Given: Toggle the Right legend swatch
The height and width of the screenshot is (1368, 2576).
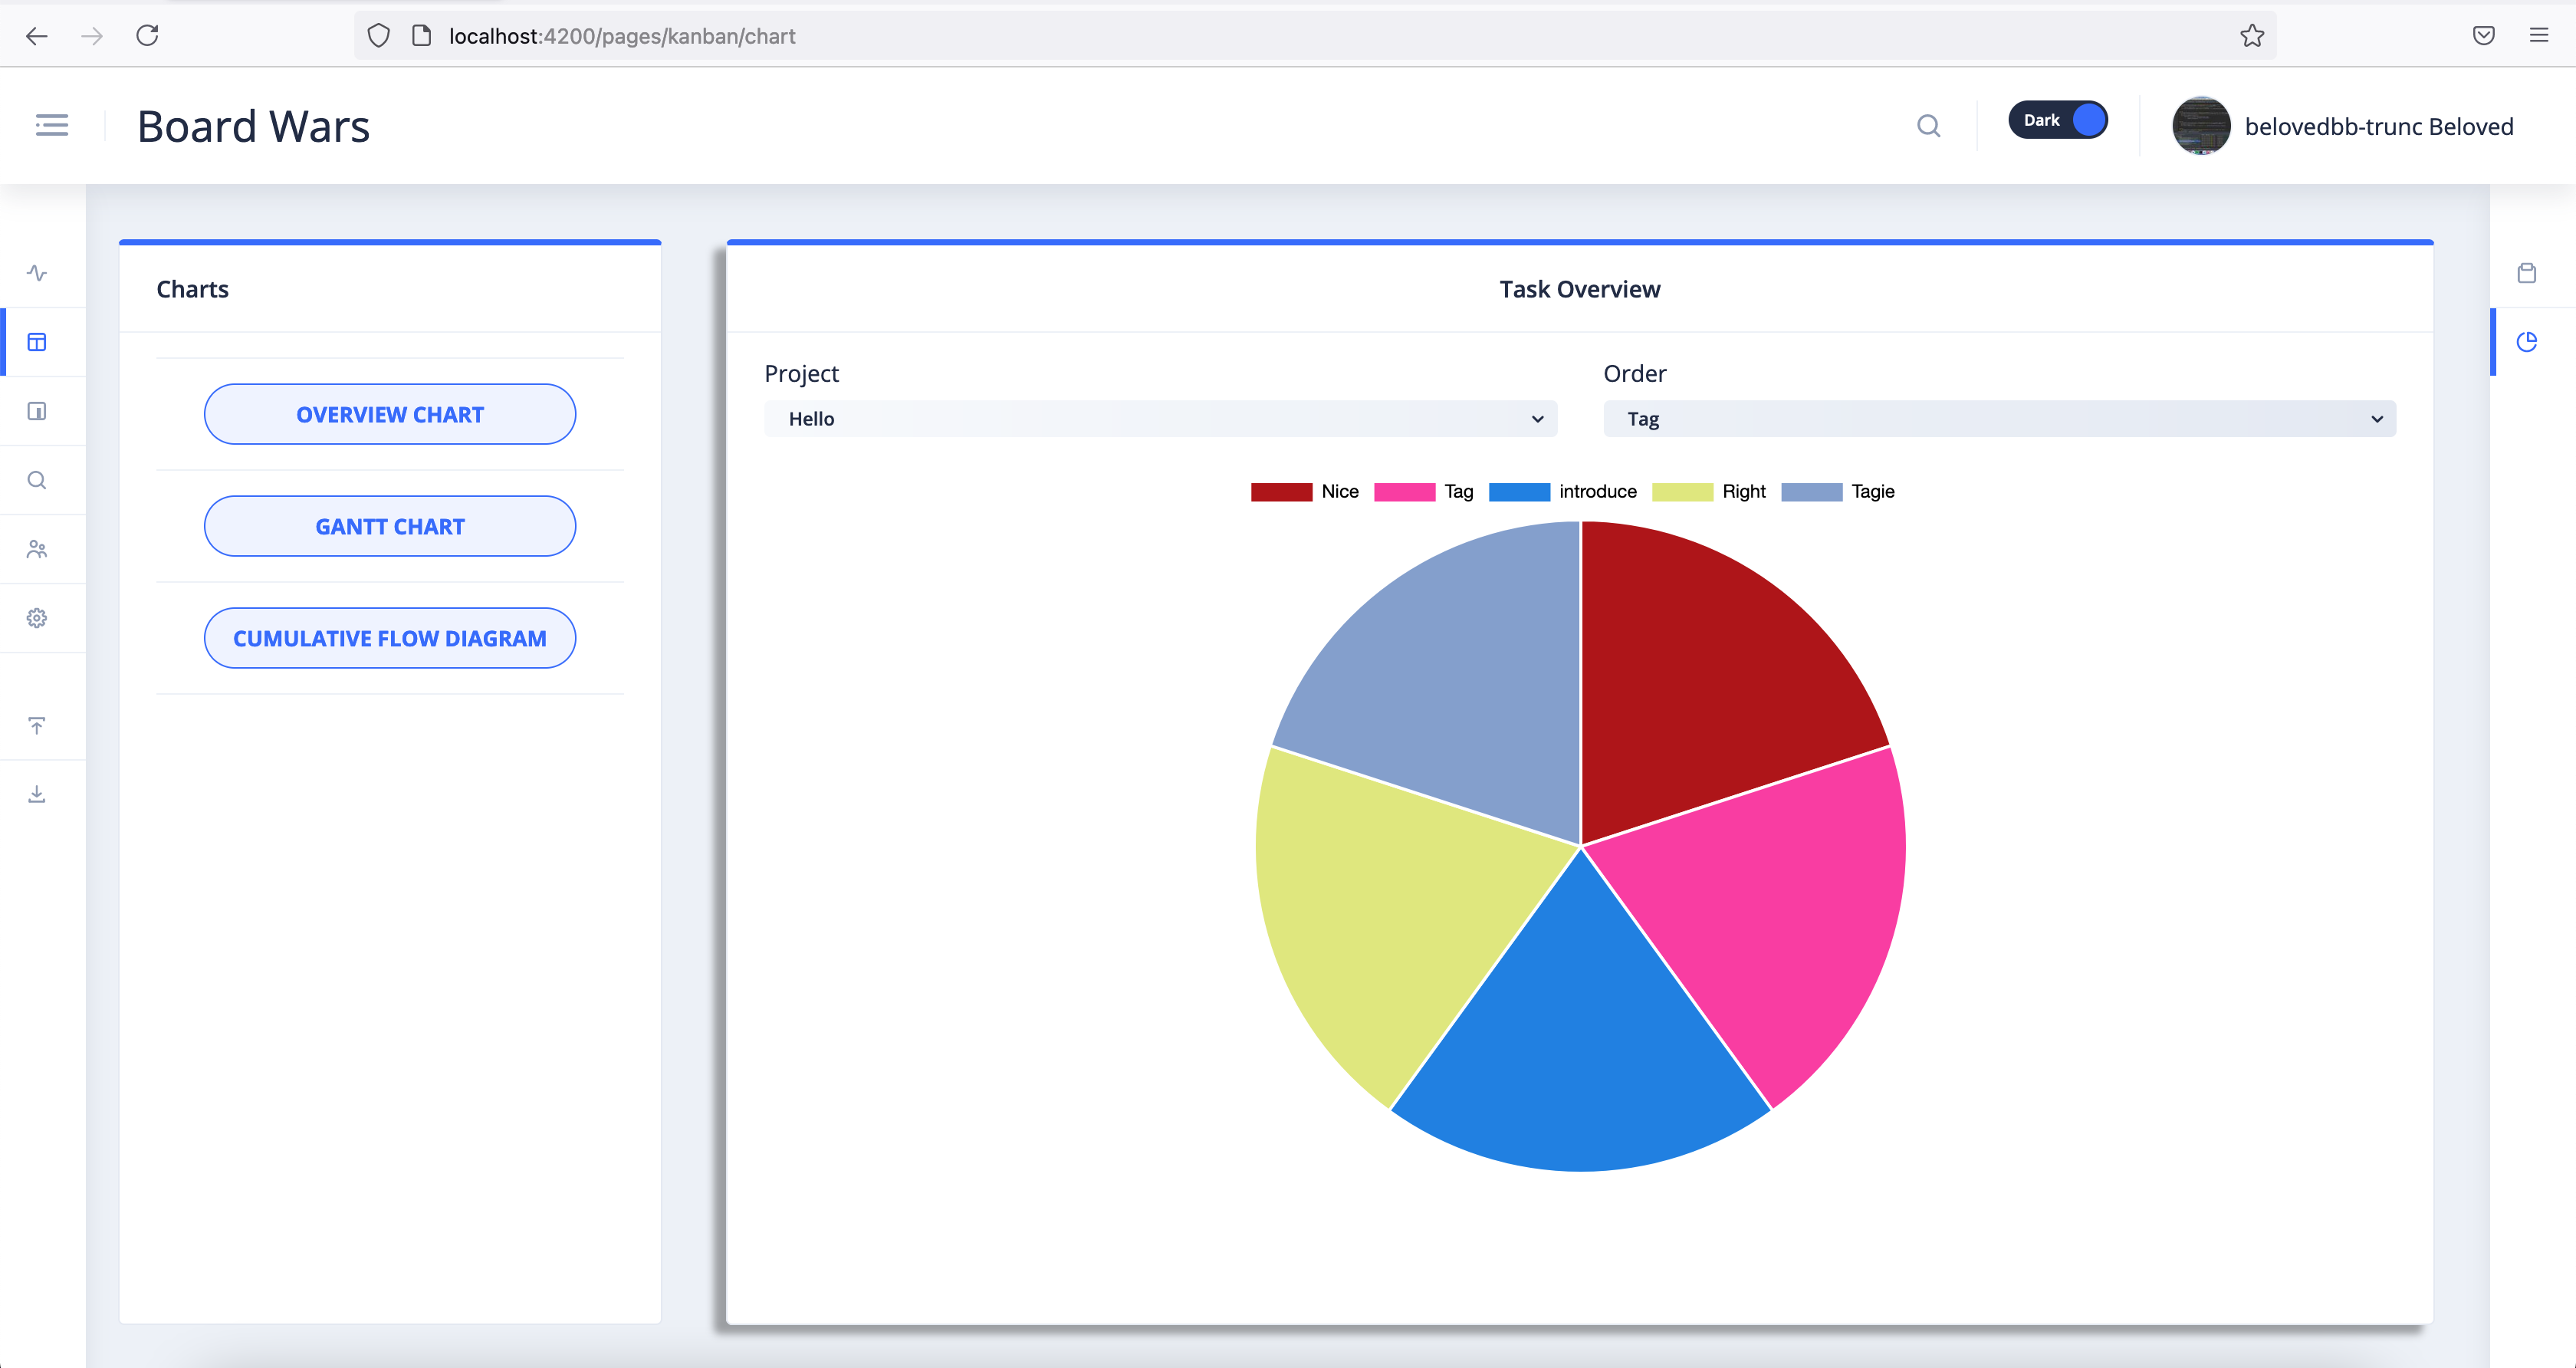Looking at the screenshot, I should click(1682, 492).
